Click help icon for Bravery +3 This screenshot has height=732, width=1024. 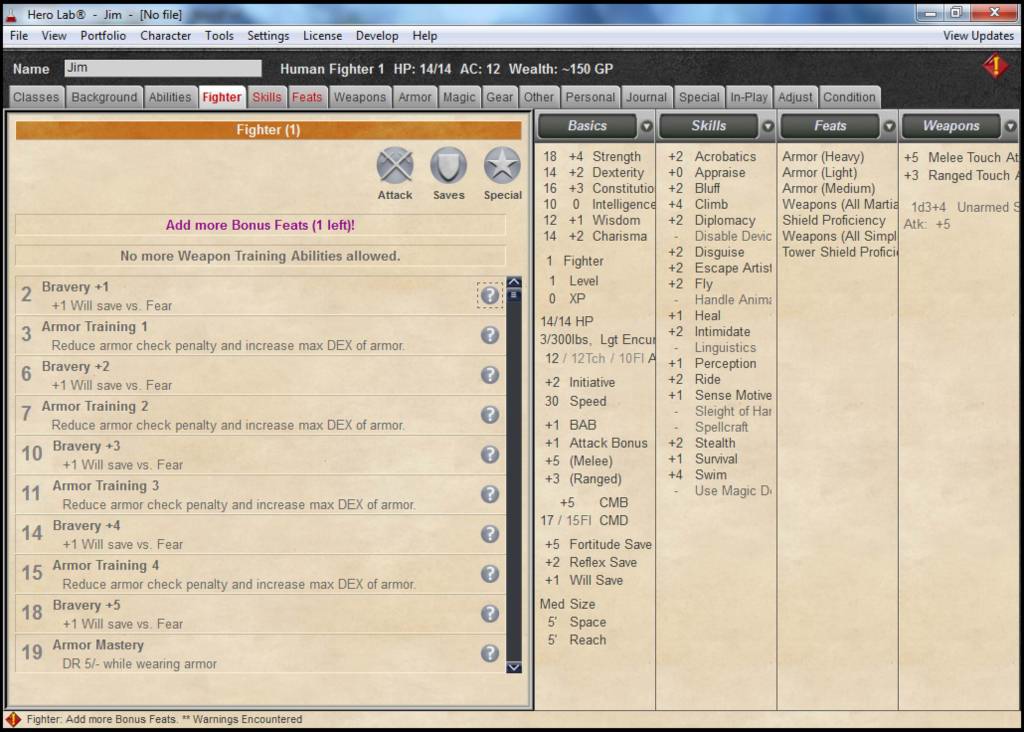point(490,454)
